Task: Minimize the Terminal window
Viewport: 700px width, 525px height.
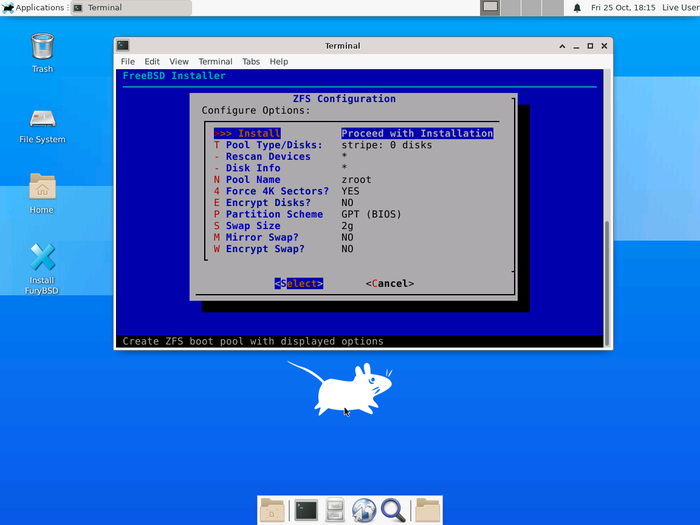Action: 576,46
